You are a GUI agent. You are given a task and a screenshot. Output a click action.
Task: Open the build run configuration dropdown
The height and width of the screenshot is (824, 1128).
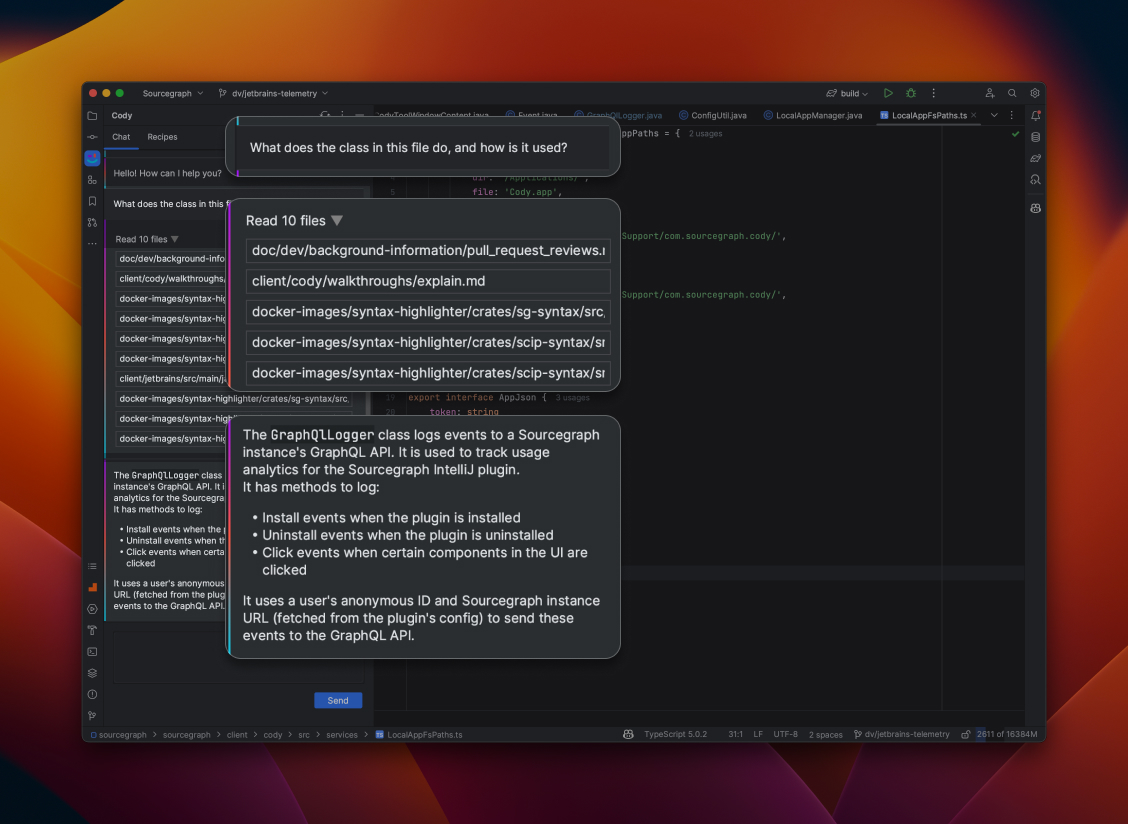pyautogui.click(x=847, y=94)
